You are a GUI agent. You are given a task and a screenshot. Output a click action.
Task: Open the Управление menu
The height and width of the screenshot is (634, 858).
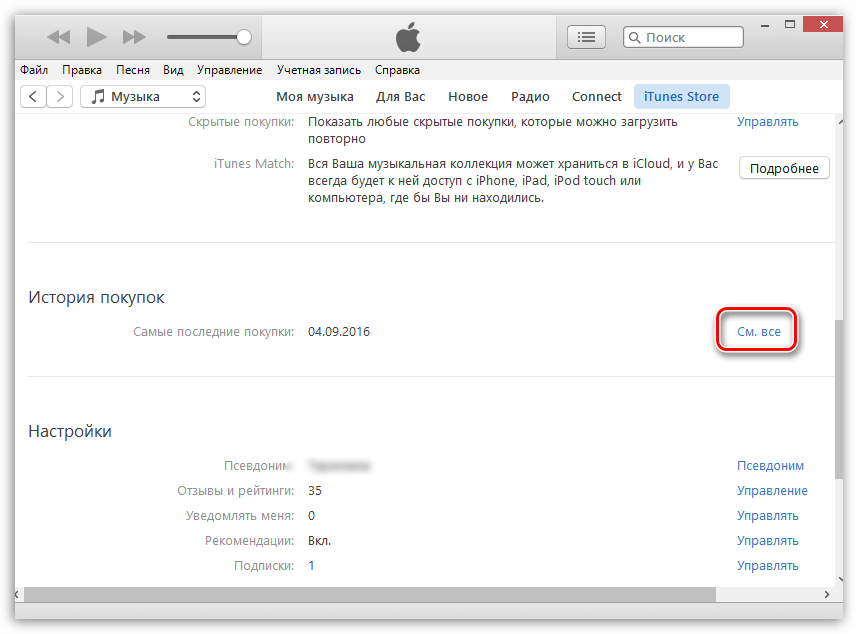tap(229, 70)
